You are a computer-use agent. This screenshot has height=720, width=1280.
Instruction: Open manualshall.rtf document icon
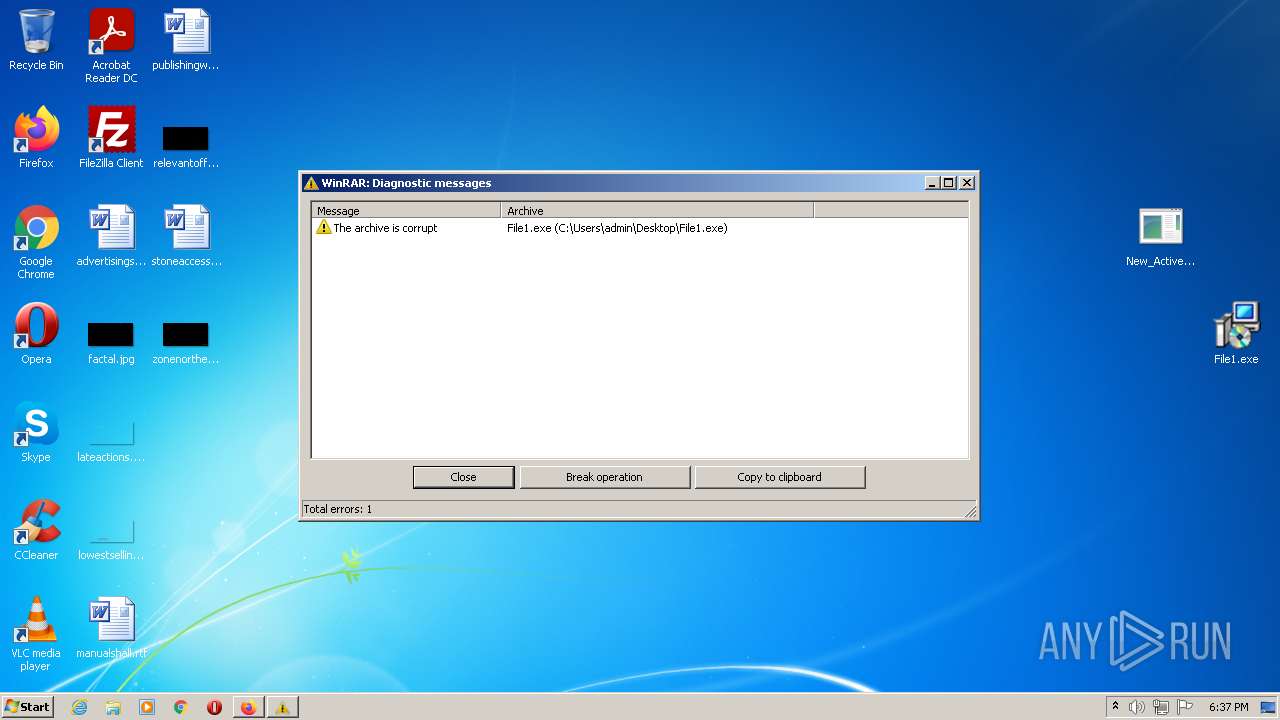click(x=111, y=628)
